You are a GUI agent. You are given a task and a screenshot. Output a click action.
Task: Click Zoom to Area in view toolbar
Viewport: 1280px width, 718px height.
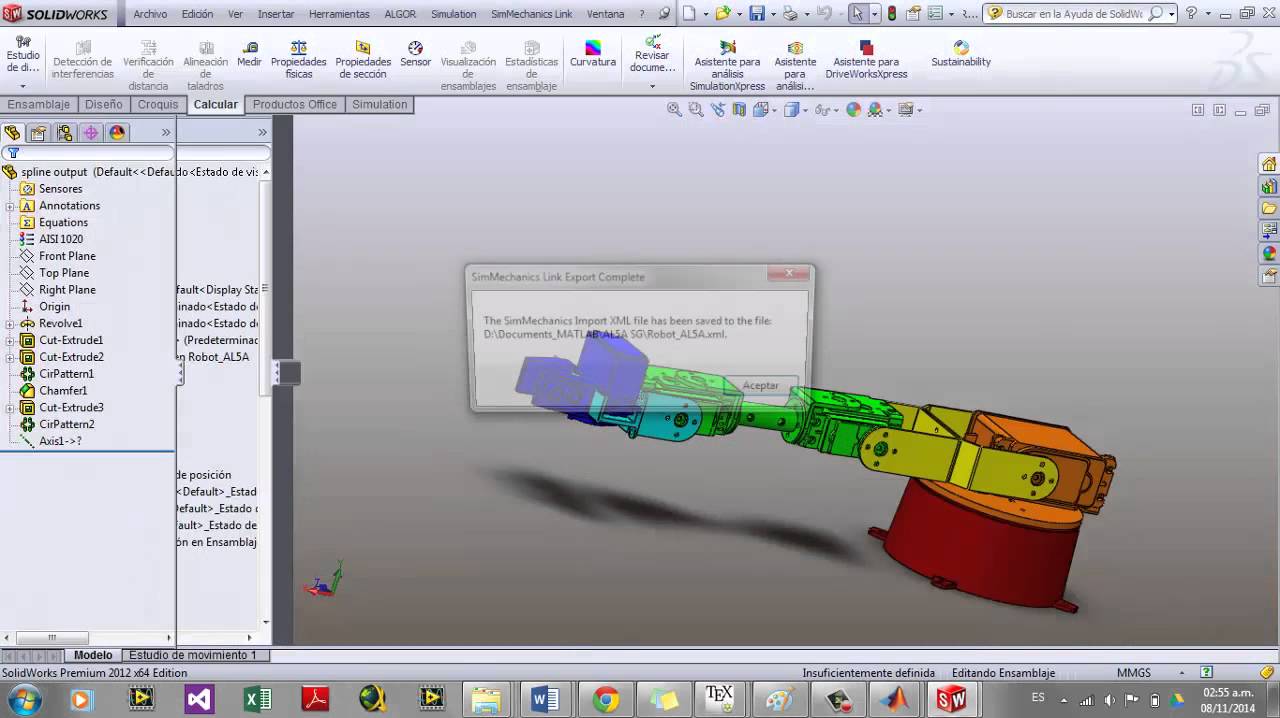(x=694, y=110)
